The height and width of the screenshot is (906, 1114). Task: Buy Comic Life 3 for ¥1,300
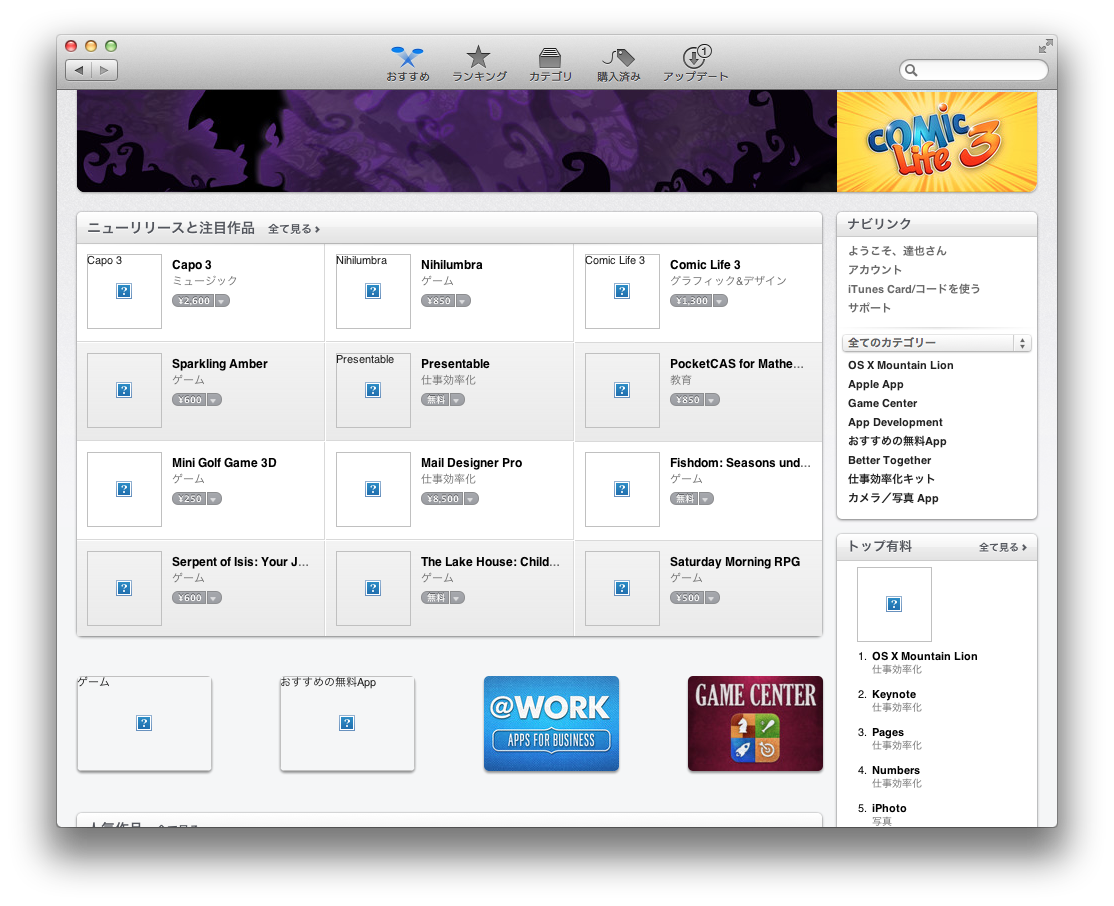pos(691,301)
